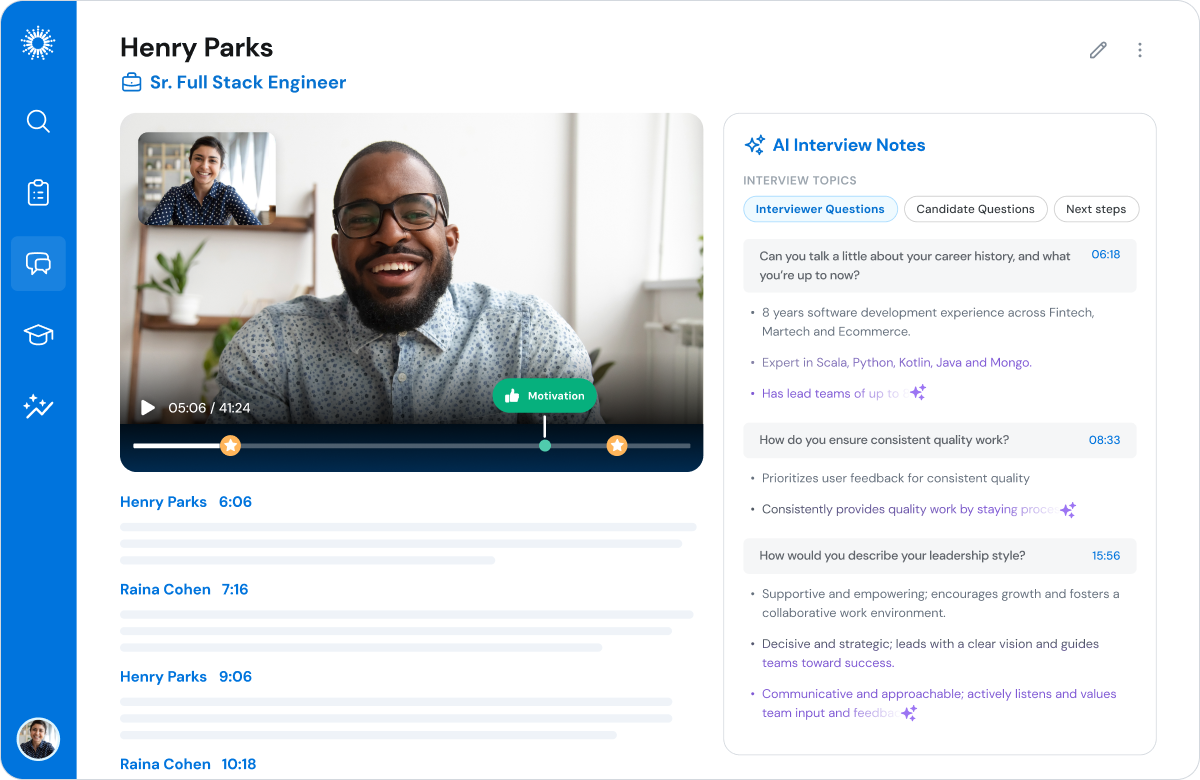Click the '8 years software development experience' note
The image size is (1200, 780).
[928, 322]
